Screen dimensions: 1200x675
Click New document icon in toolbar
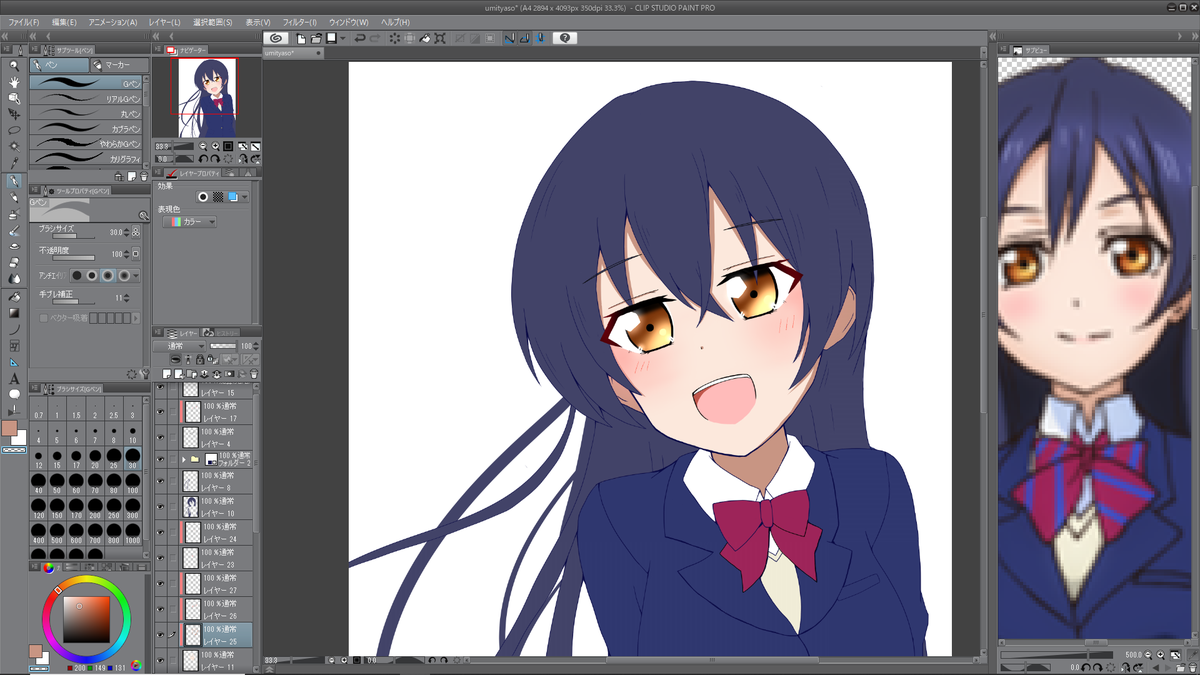pyautogui.click(x=302, y=38)
